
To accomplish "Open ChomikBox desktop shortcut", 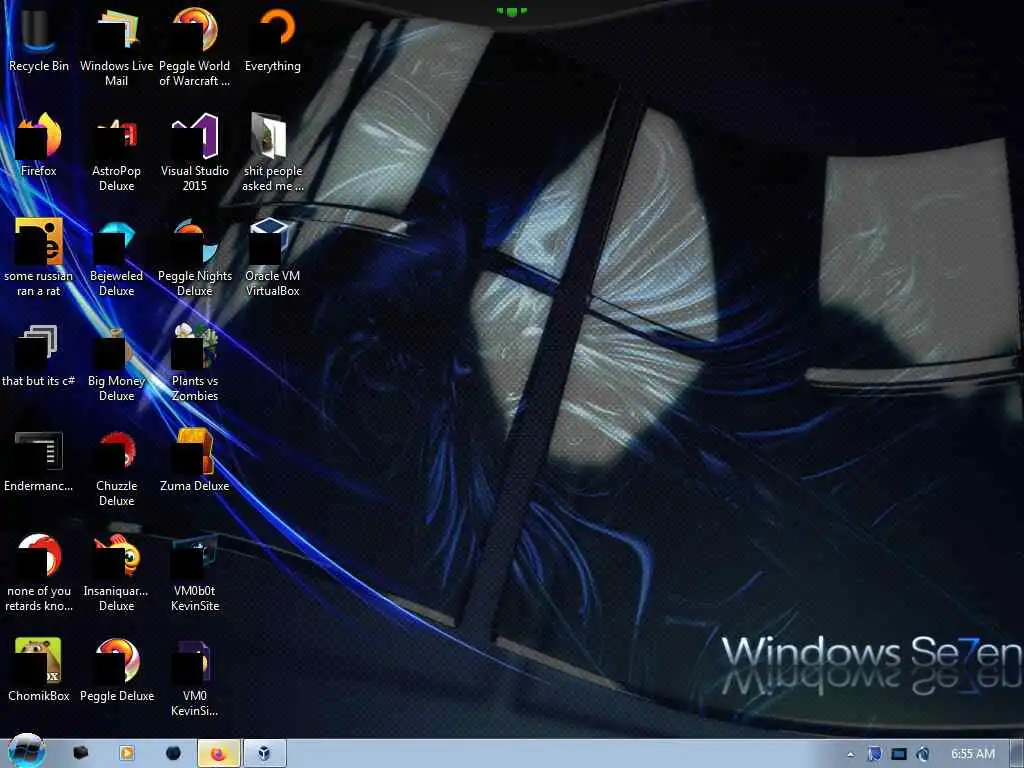I will coord(39,670).
